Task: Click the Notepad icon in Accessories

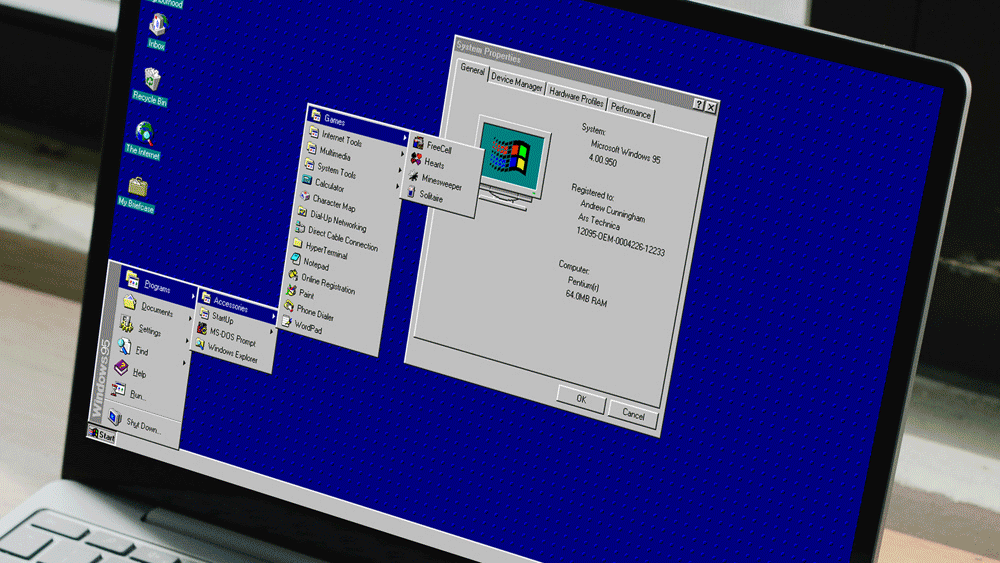Action: (296, 258)
